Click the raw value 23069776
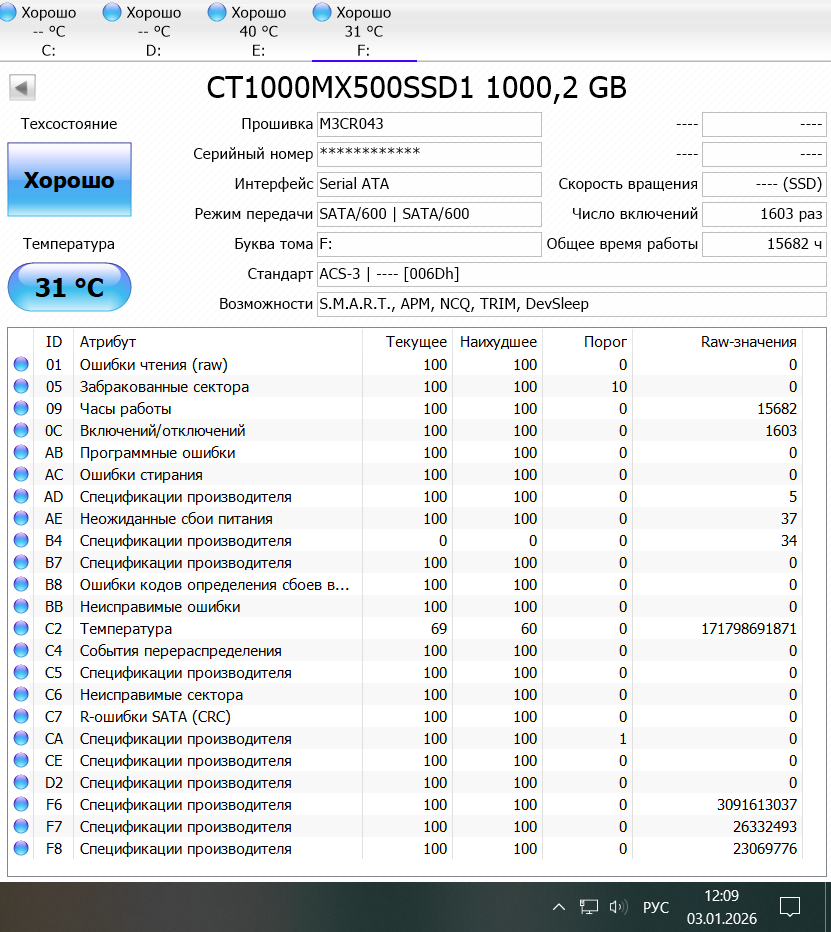Image resolution: width=831 pixels, height=932 pixels. 765,849
